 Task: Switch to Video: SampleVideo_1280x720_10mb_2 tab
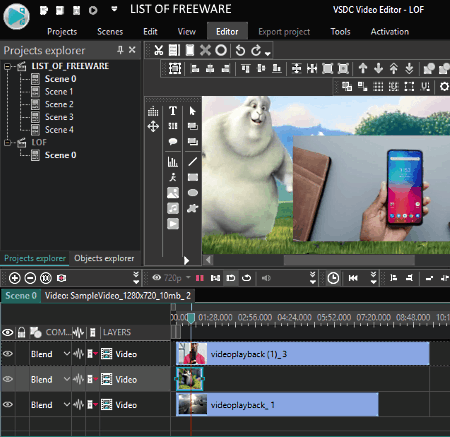[x=118, y=296]
